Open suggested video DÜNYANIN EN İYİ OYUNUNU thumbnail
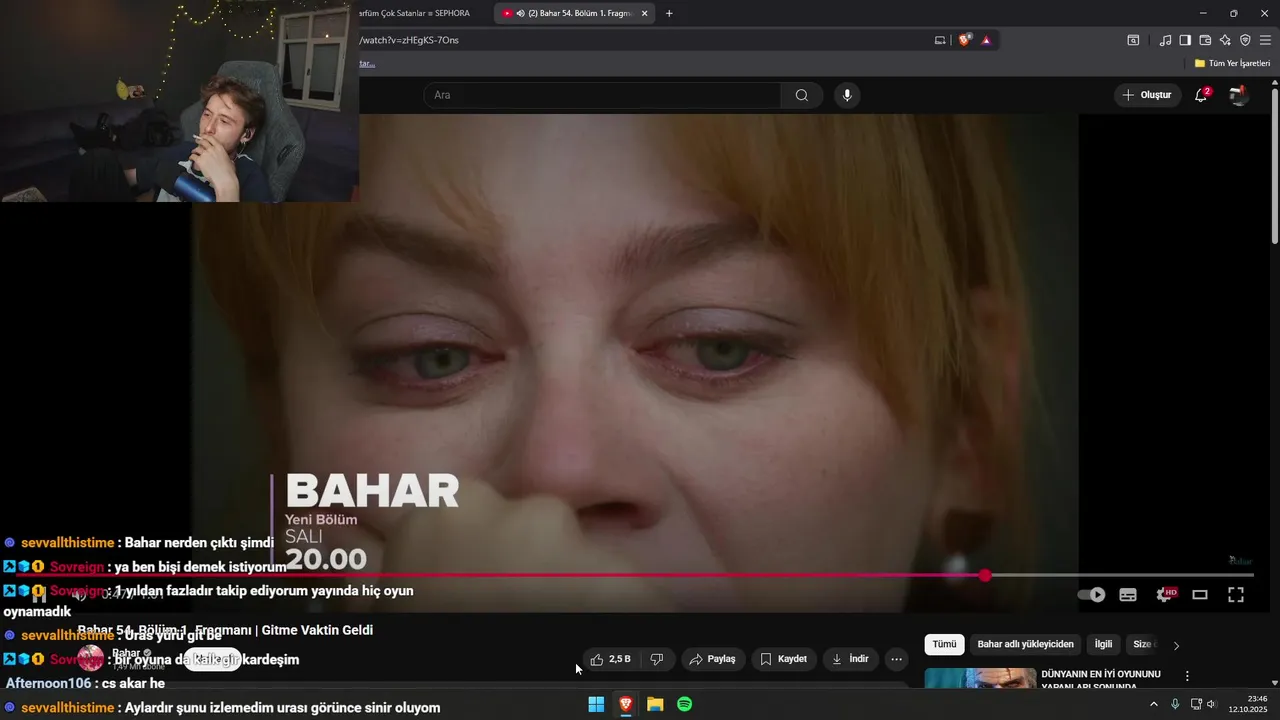This screenshot has height=720, width=1280. [x=980, y=678]
